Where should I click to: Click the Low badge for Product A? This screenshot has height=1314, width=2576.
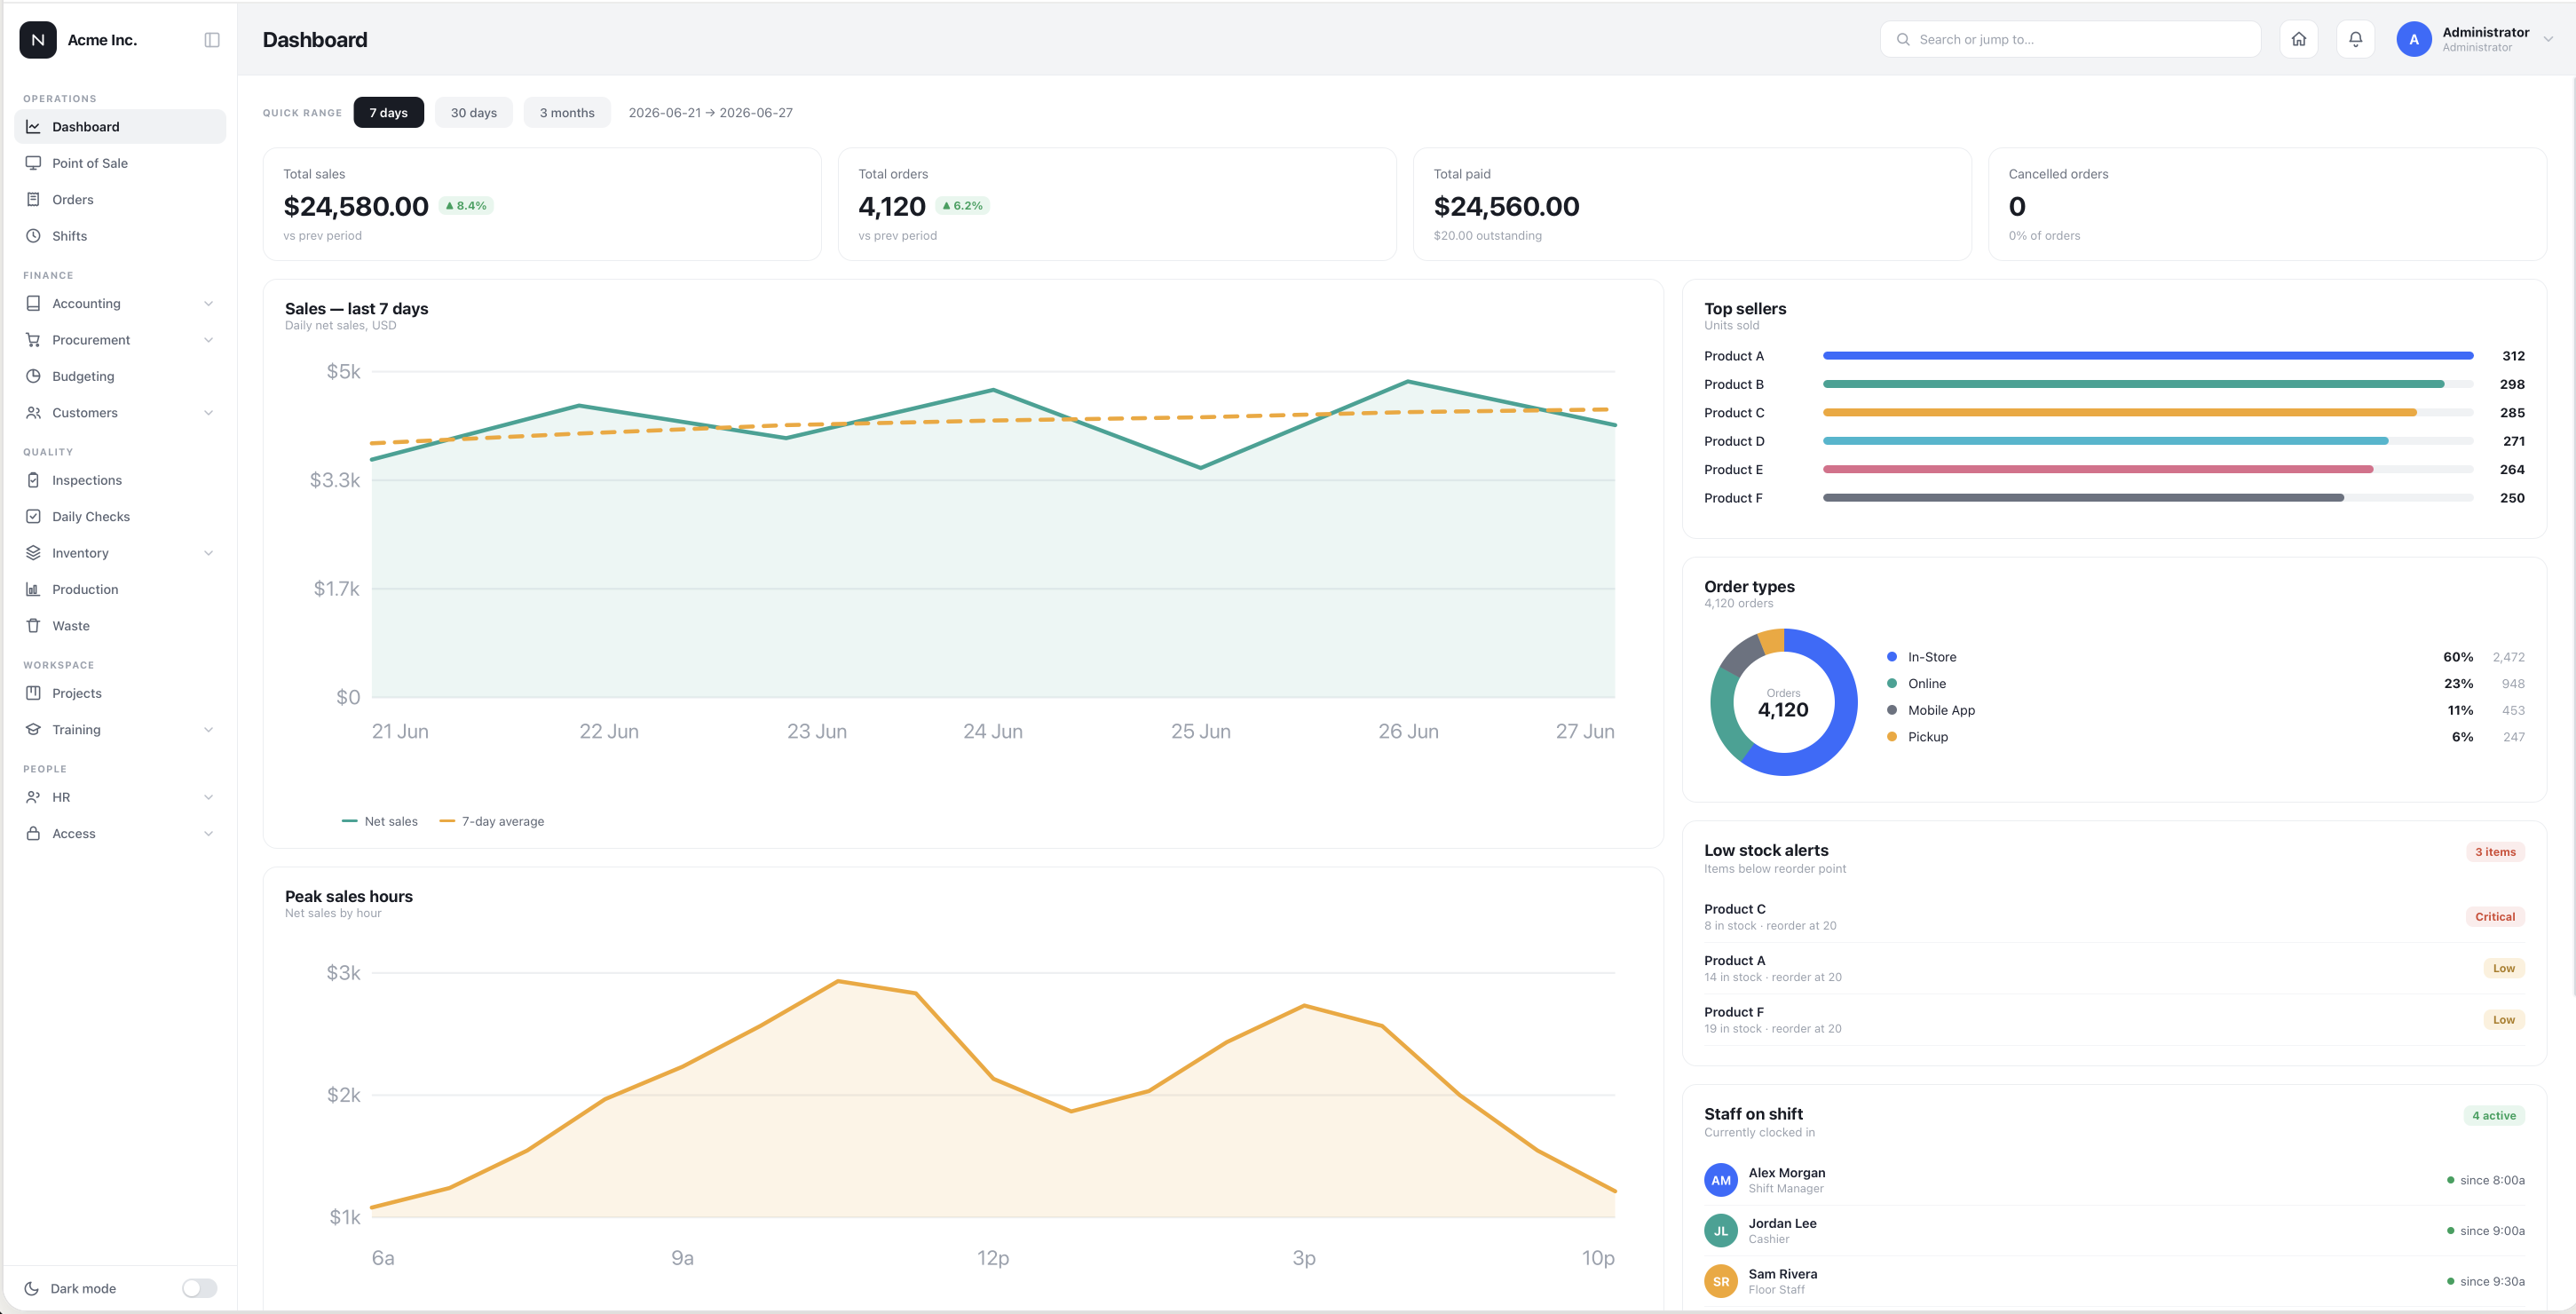pos(2504,969)
